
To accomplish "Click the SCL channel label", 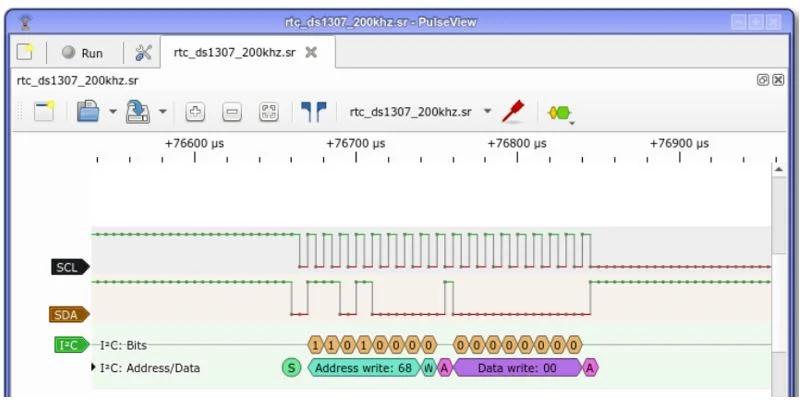I will pos(68,267).
